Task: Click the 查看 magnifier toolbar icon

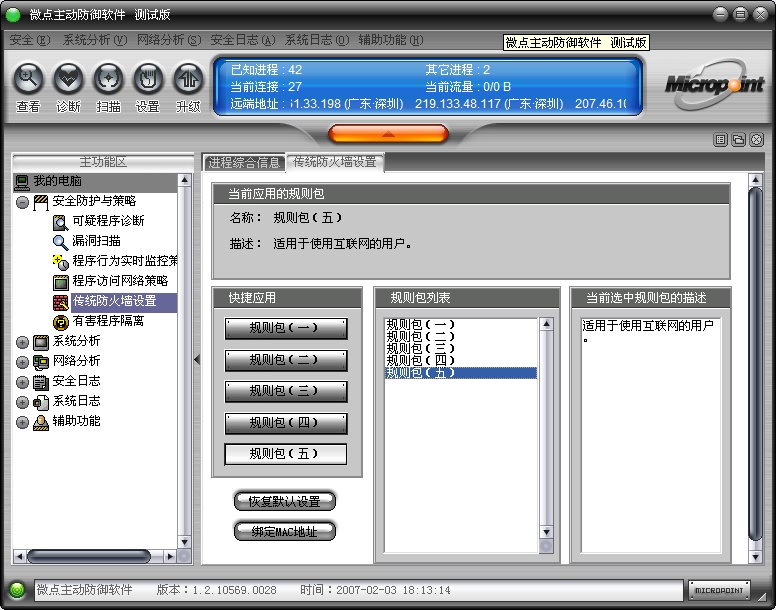Action: click(29, 79)
